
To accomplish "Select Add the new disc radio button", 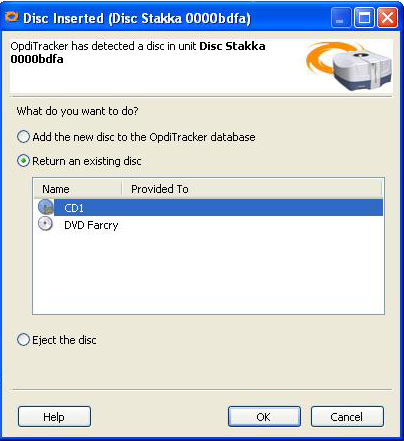I will click(23, 137).
